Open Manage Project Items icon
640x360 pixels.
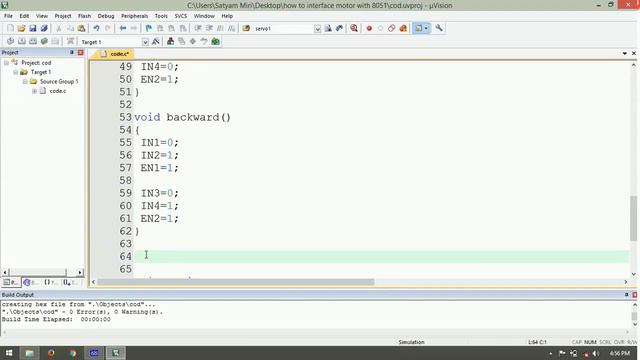pyautogui.click(x=171, y=41)
